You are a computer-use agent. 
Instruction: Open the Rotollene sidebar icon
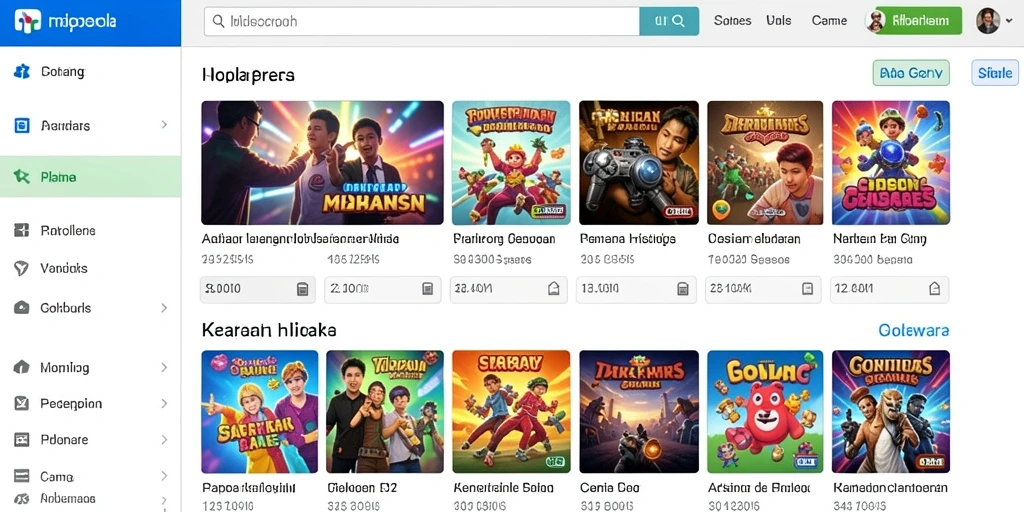22,230
